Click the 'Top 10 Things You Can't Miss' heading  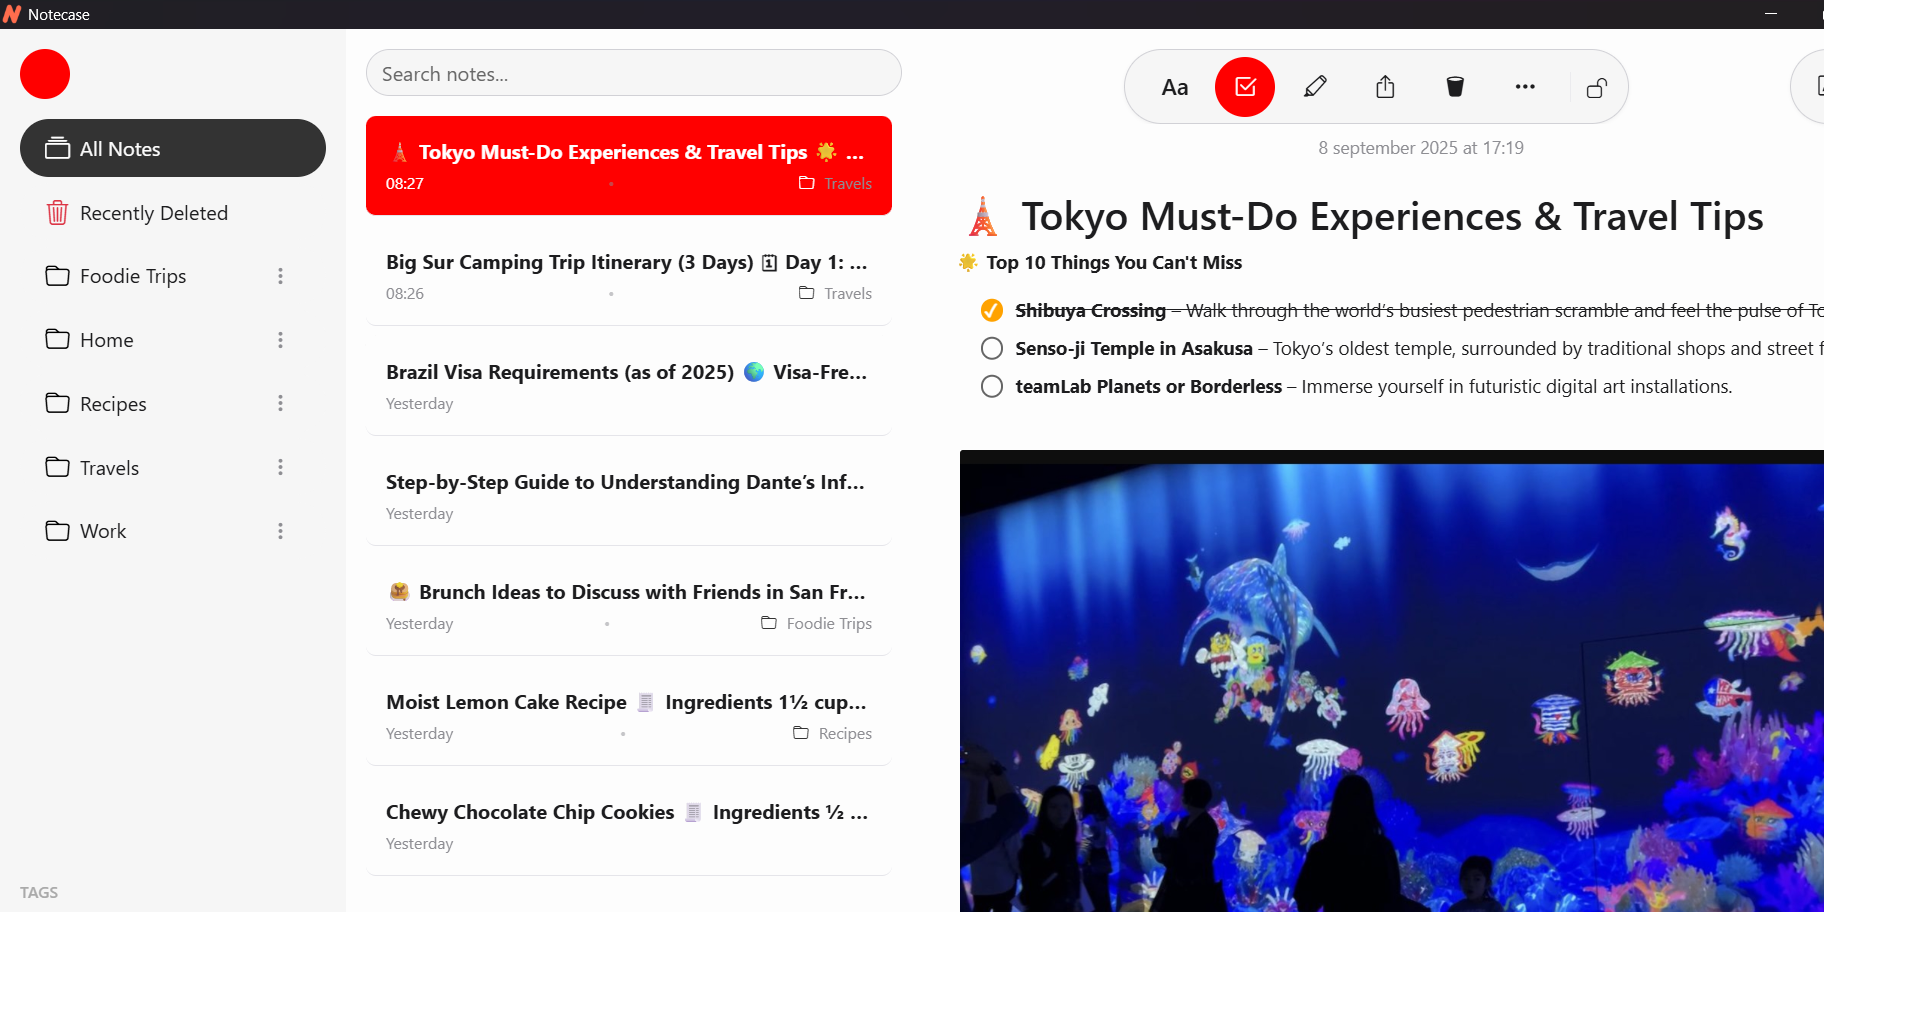1114,262
